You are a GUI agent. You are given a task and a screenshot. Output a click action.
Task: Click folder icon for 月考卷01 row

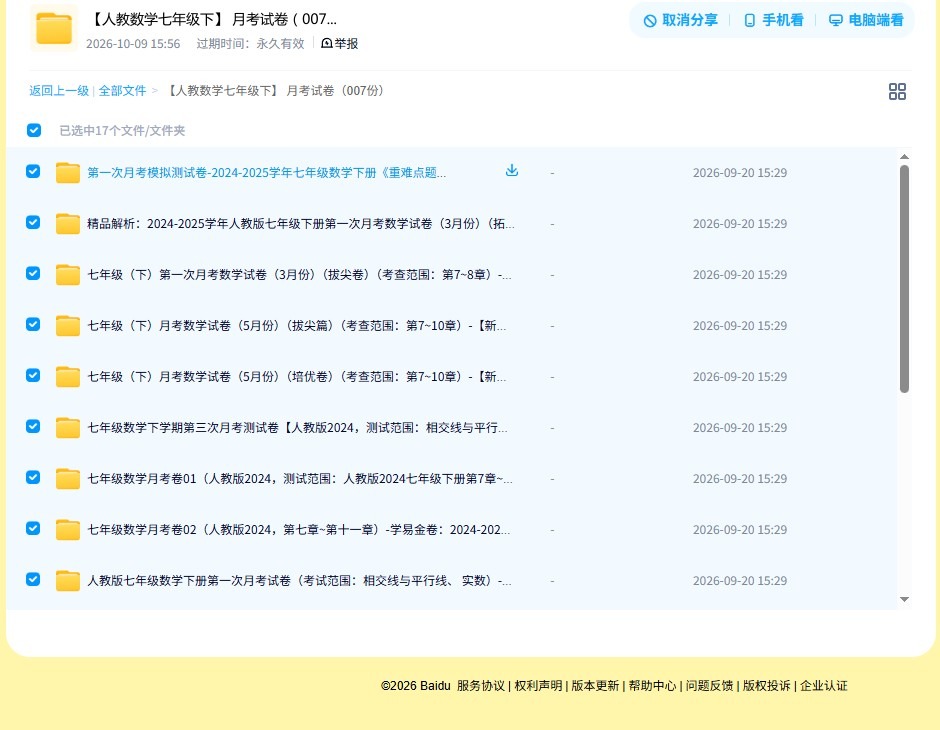68,478
